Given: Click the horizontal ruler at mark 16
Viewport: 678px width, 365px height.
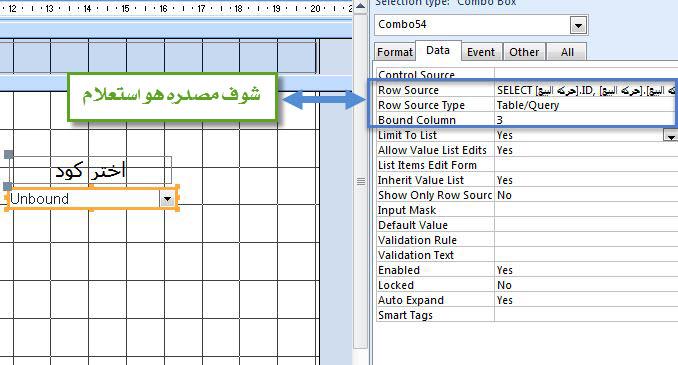Looking at the screenshot, I should pos(163,8).
